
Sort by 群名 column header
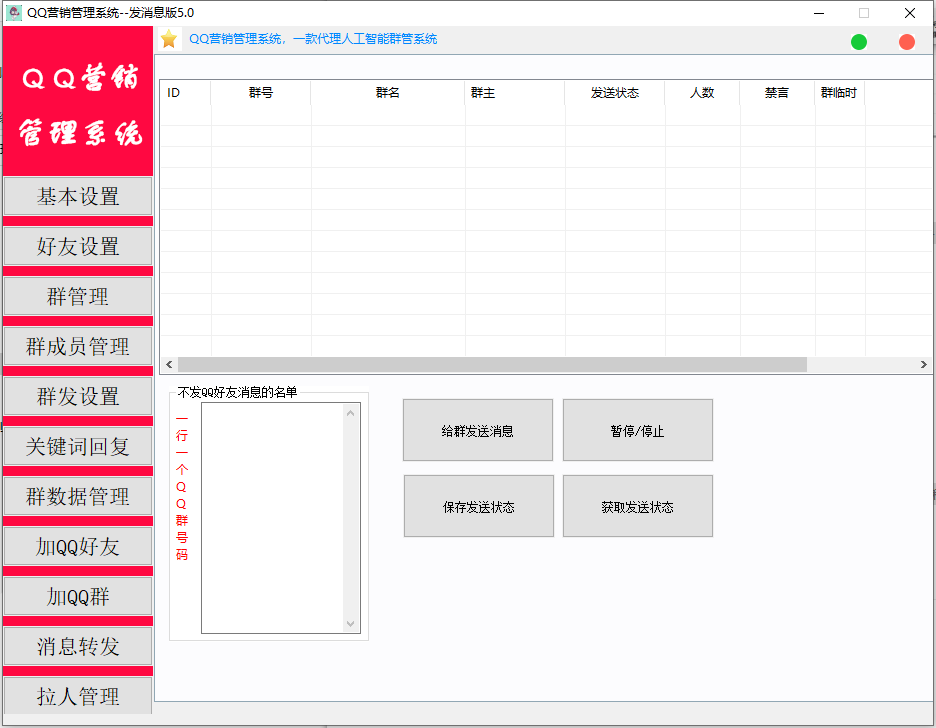pyautogui.click(x=388, y=92)
